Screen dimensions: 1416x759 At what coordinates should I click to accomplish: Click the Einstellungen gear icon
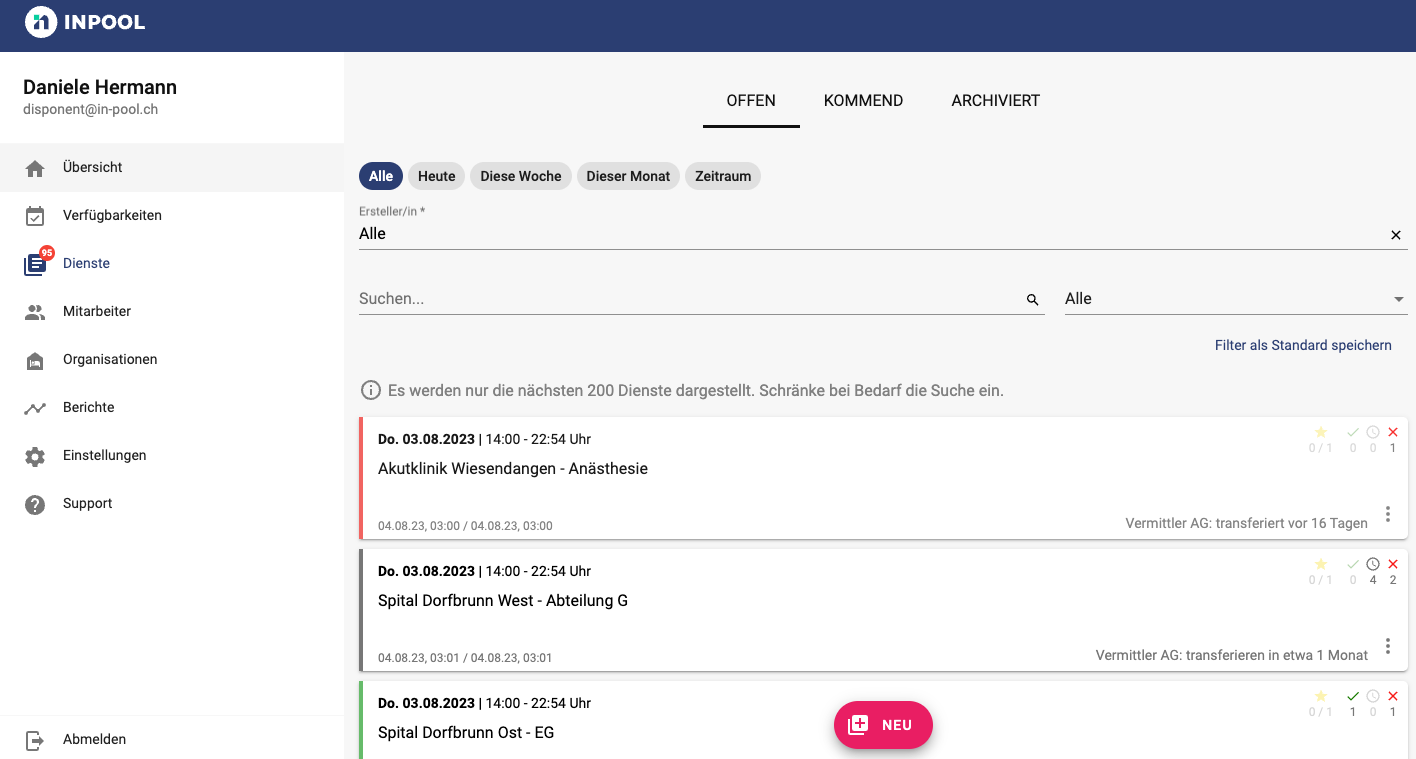point(35,456)
